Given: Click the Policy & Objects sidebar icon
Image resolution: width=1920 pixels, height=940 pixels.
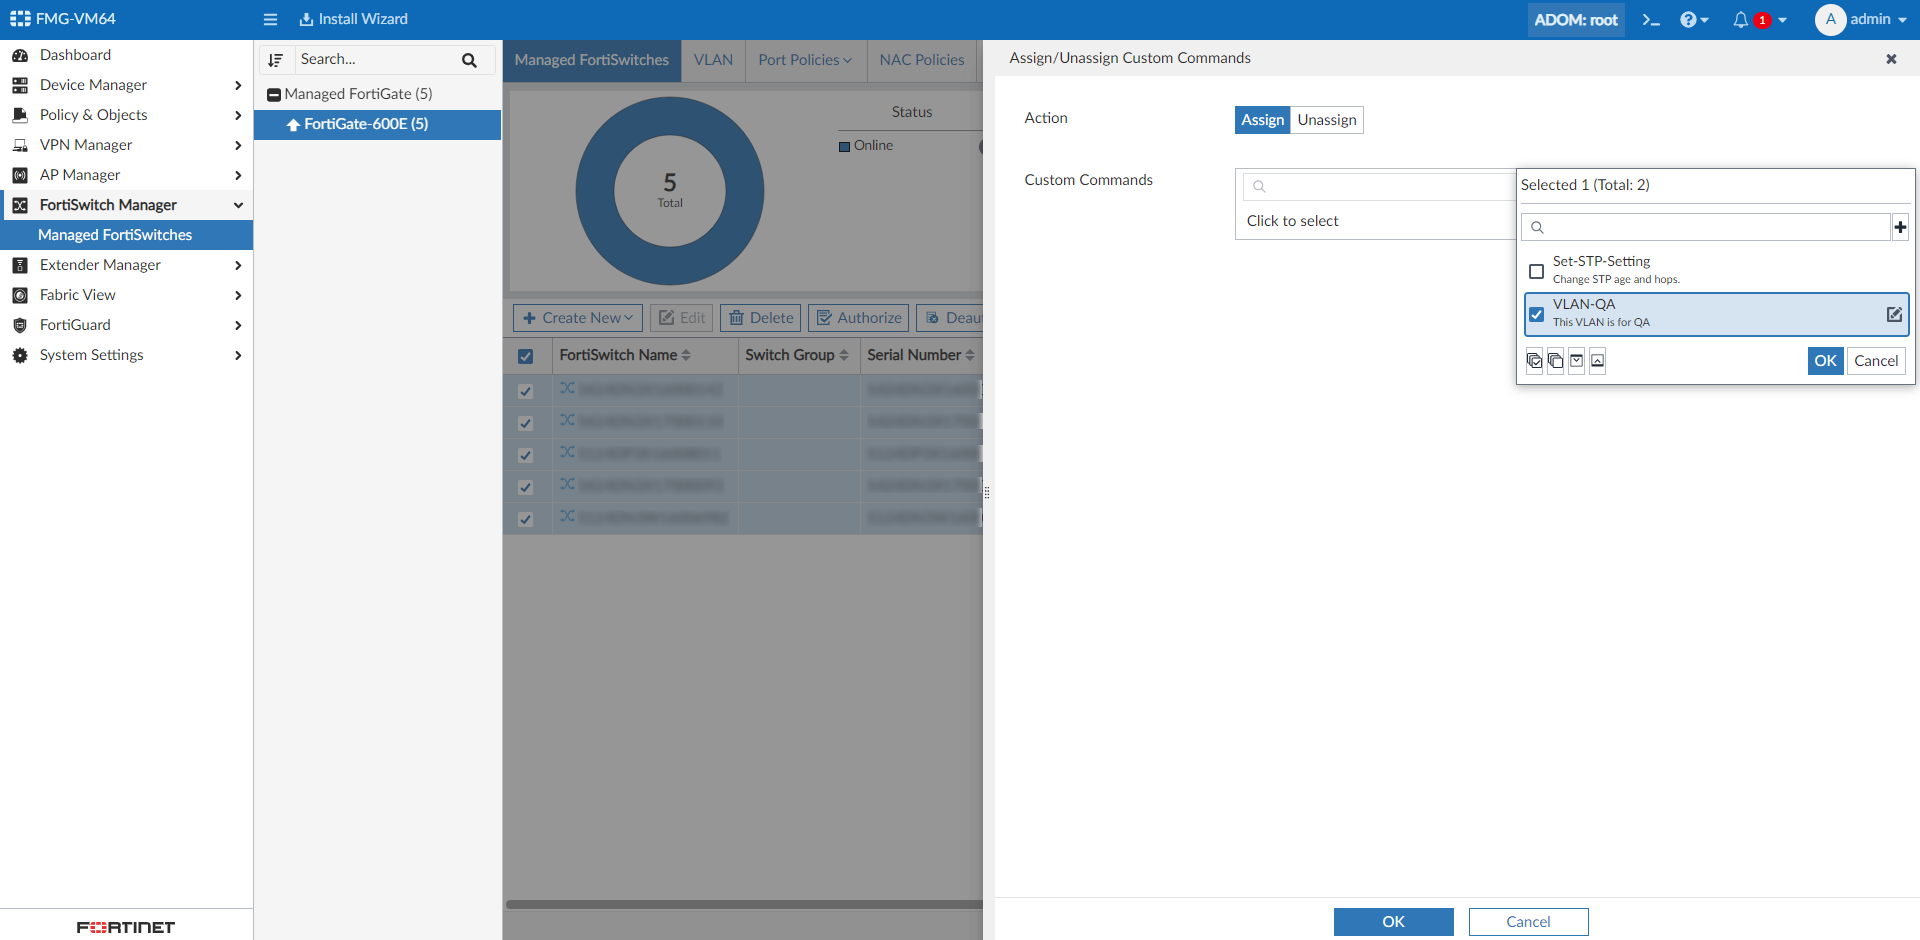Looking at the screenshot, I should (20, 115).
